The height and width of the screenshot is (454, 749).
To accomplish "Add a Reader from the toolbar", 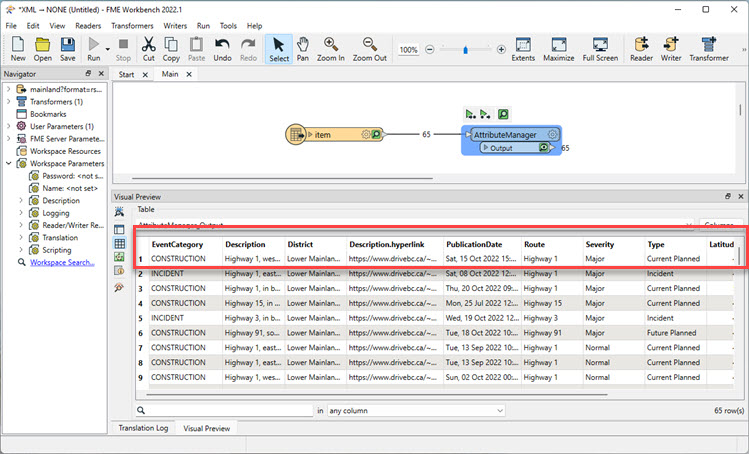I will tap(641, 49).
